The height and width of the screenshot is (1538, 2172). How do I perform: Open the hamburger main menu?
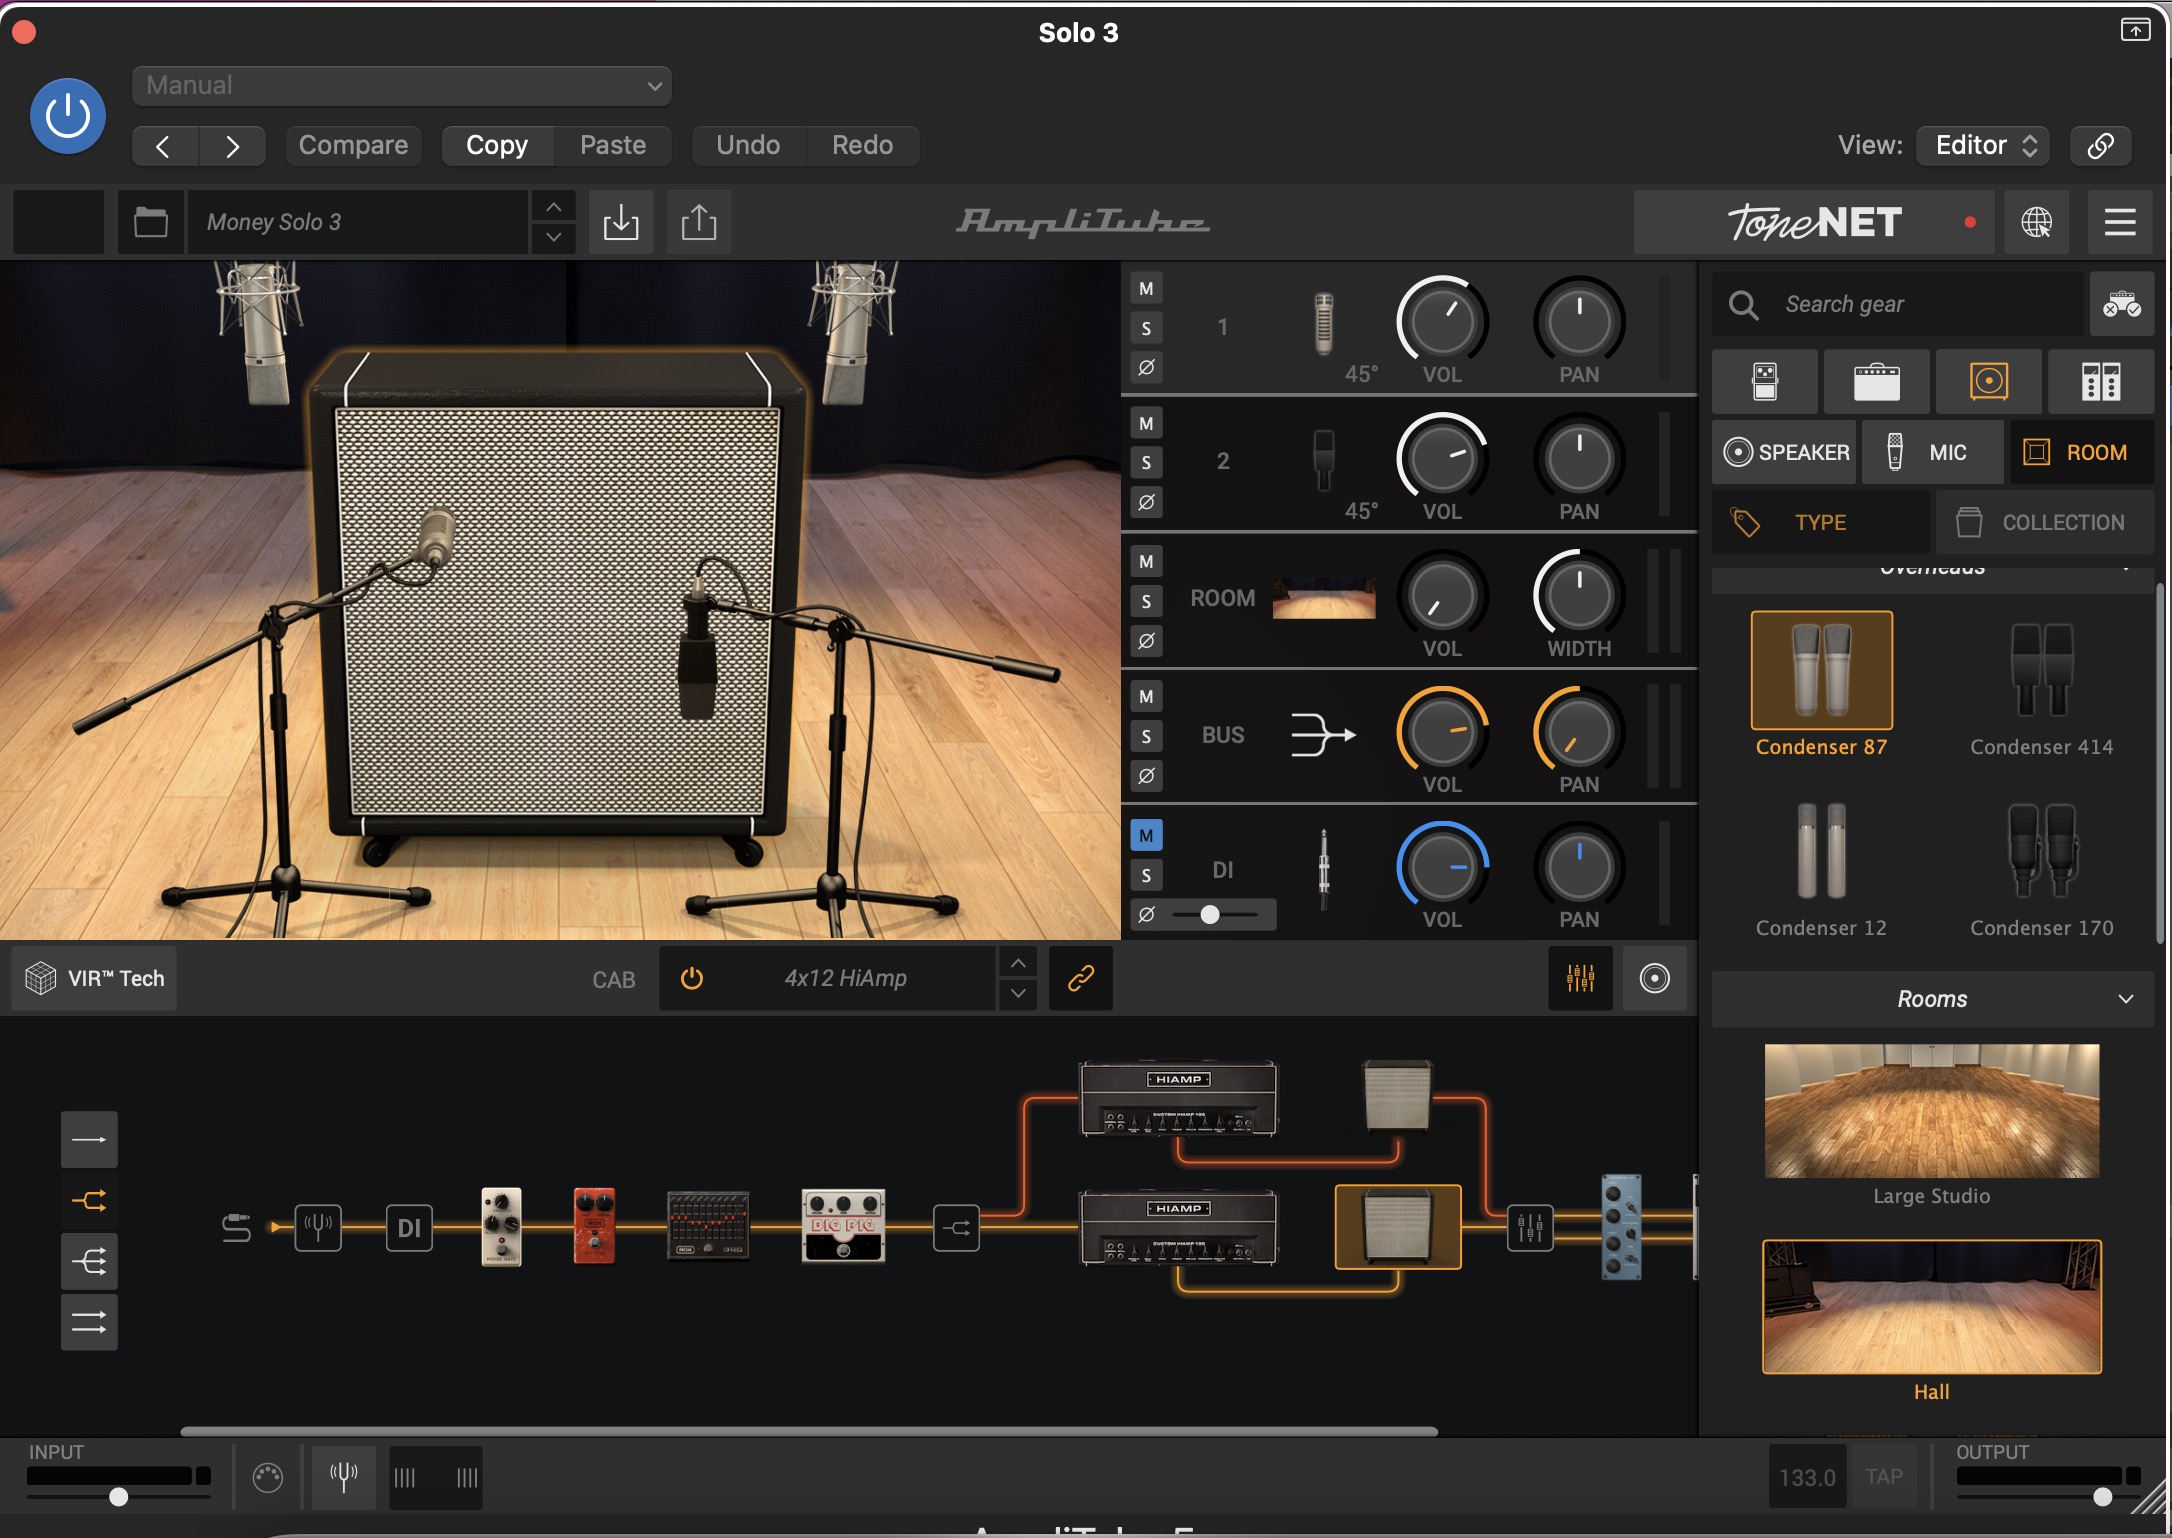pyautogui.click(x=2119, y=222)
